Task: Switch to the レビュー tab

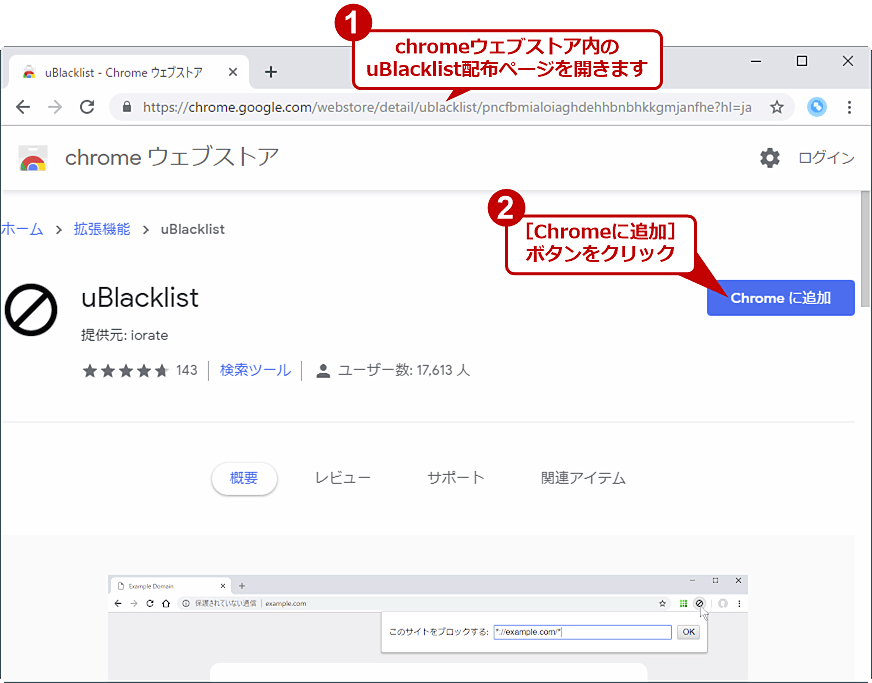Action: [343, 478]
